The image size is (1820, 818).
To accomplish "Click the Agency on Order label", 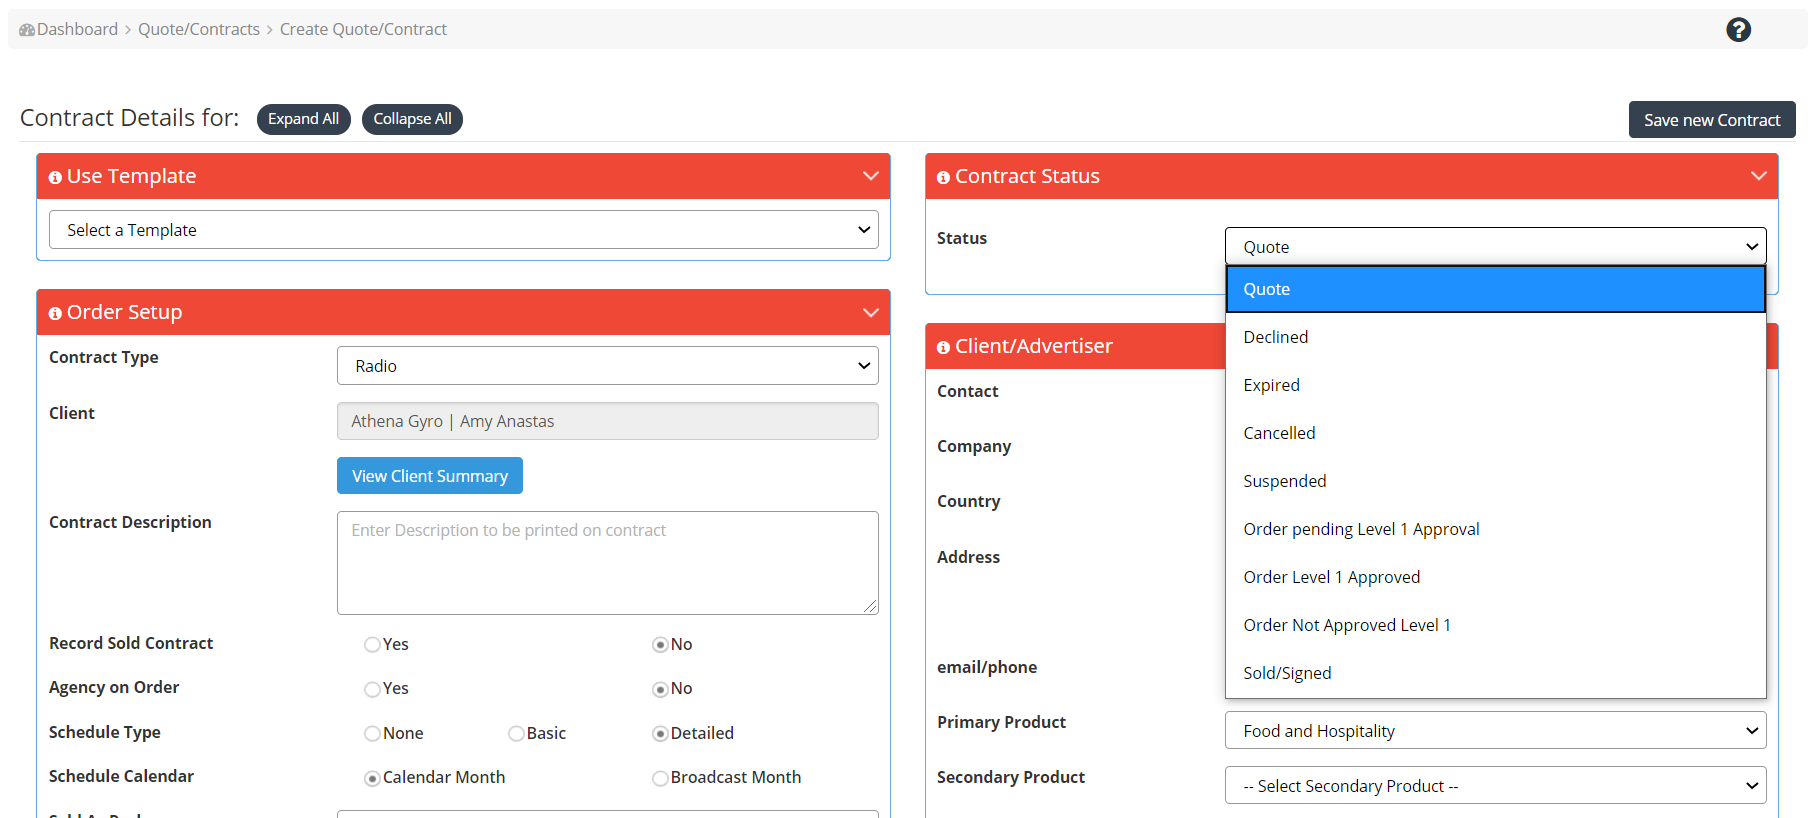I will pos(114,687).
